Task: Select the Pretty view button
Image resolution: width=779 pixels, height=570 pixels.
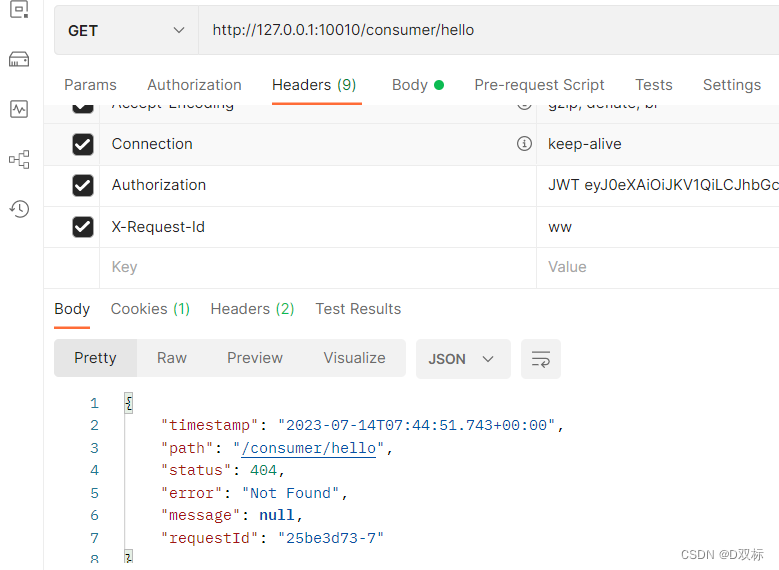Action: 95,358
